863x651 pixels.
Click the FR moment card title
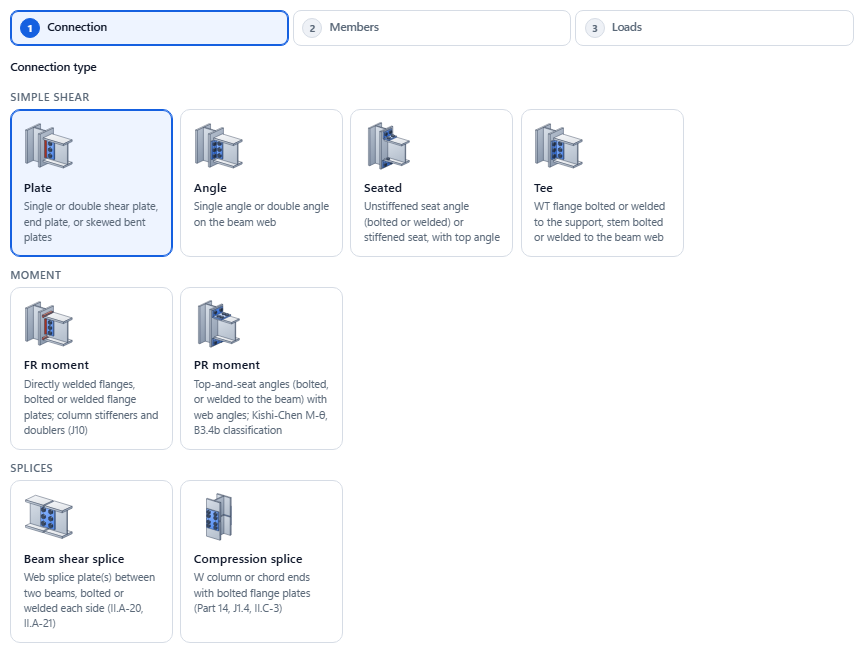pyautogui.click(x=56, y=365)
